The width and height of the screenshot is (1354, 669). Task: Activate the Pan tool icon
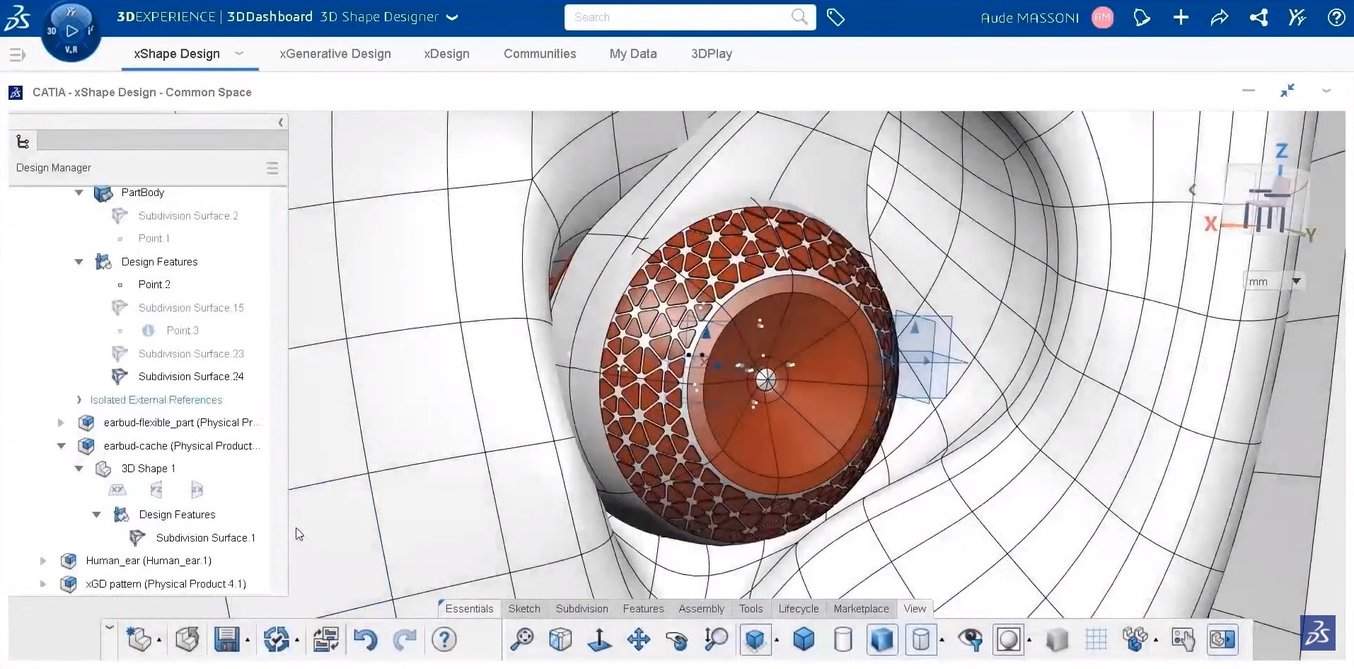pyautogui.click(x=638, y=638)
